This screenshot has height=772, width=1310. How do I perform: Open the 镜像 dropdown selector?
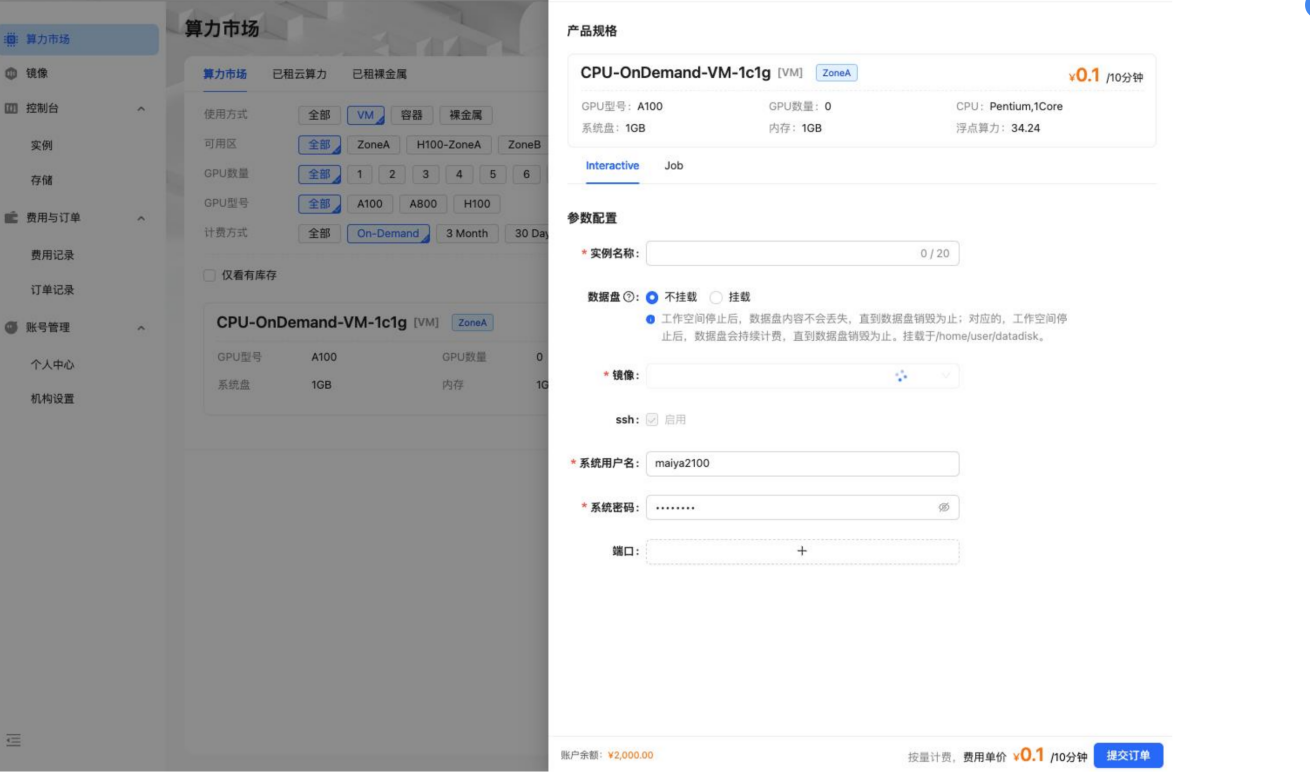coord(802,376)
